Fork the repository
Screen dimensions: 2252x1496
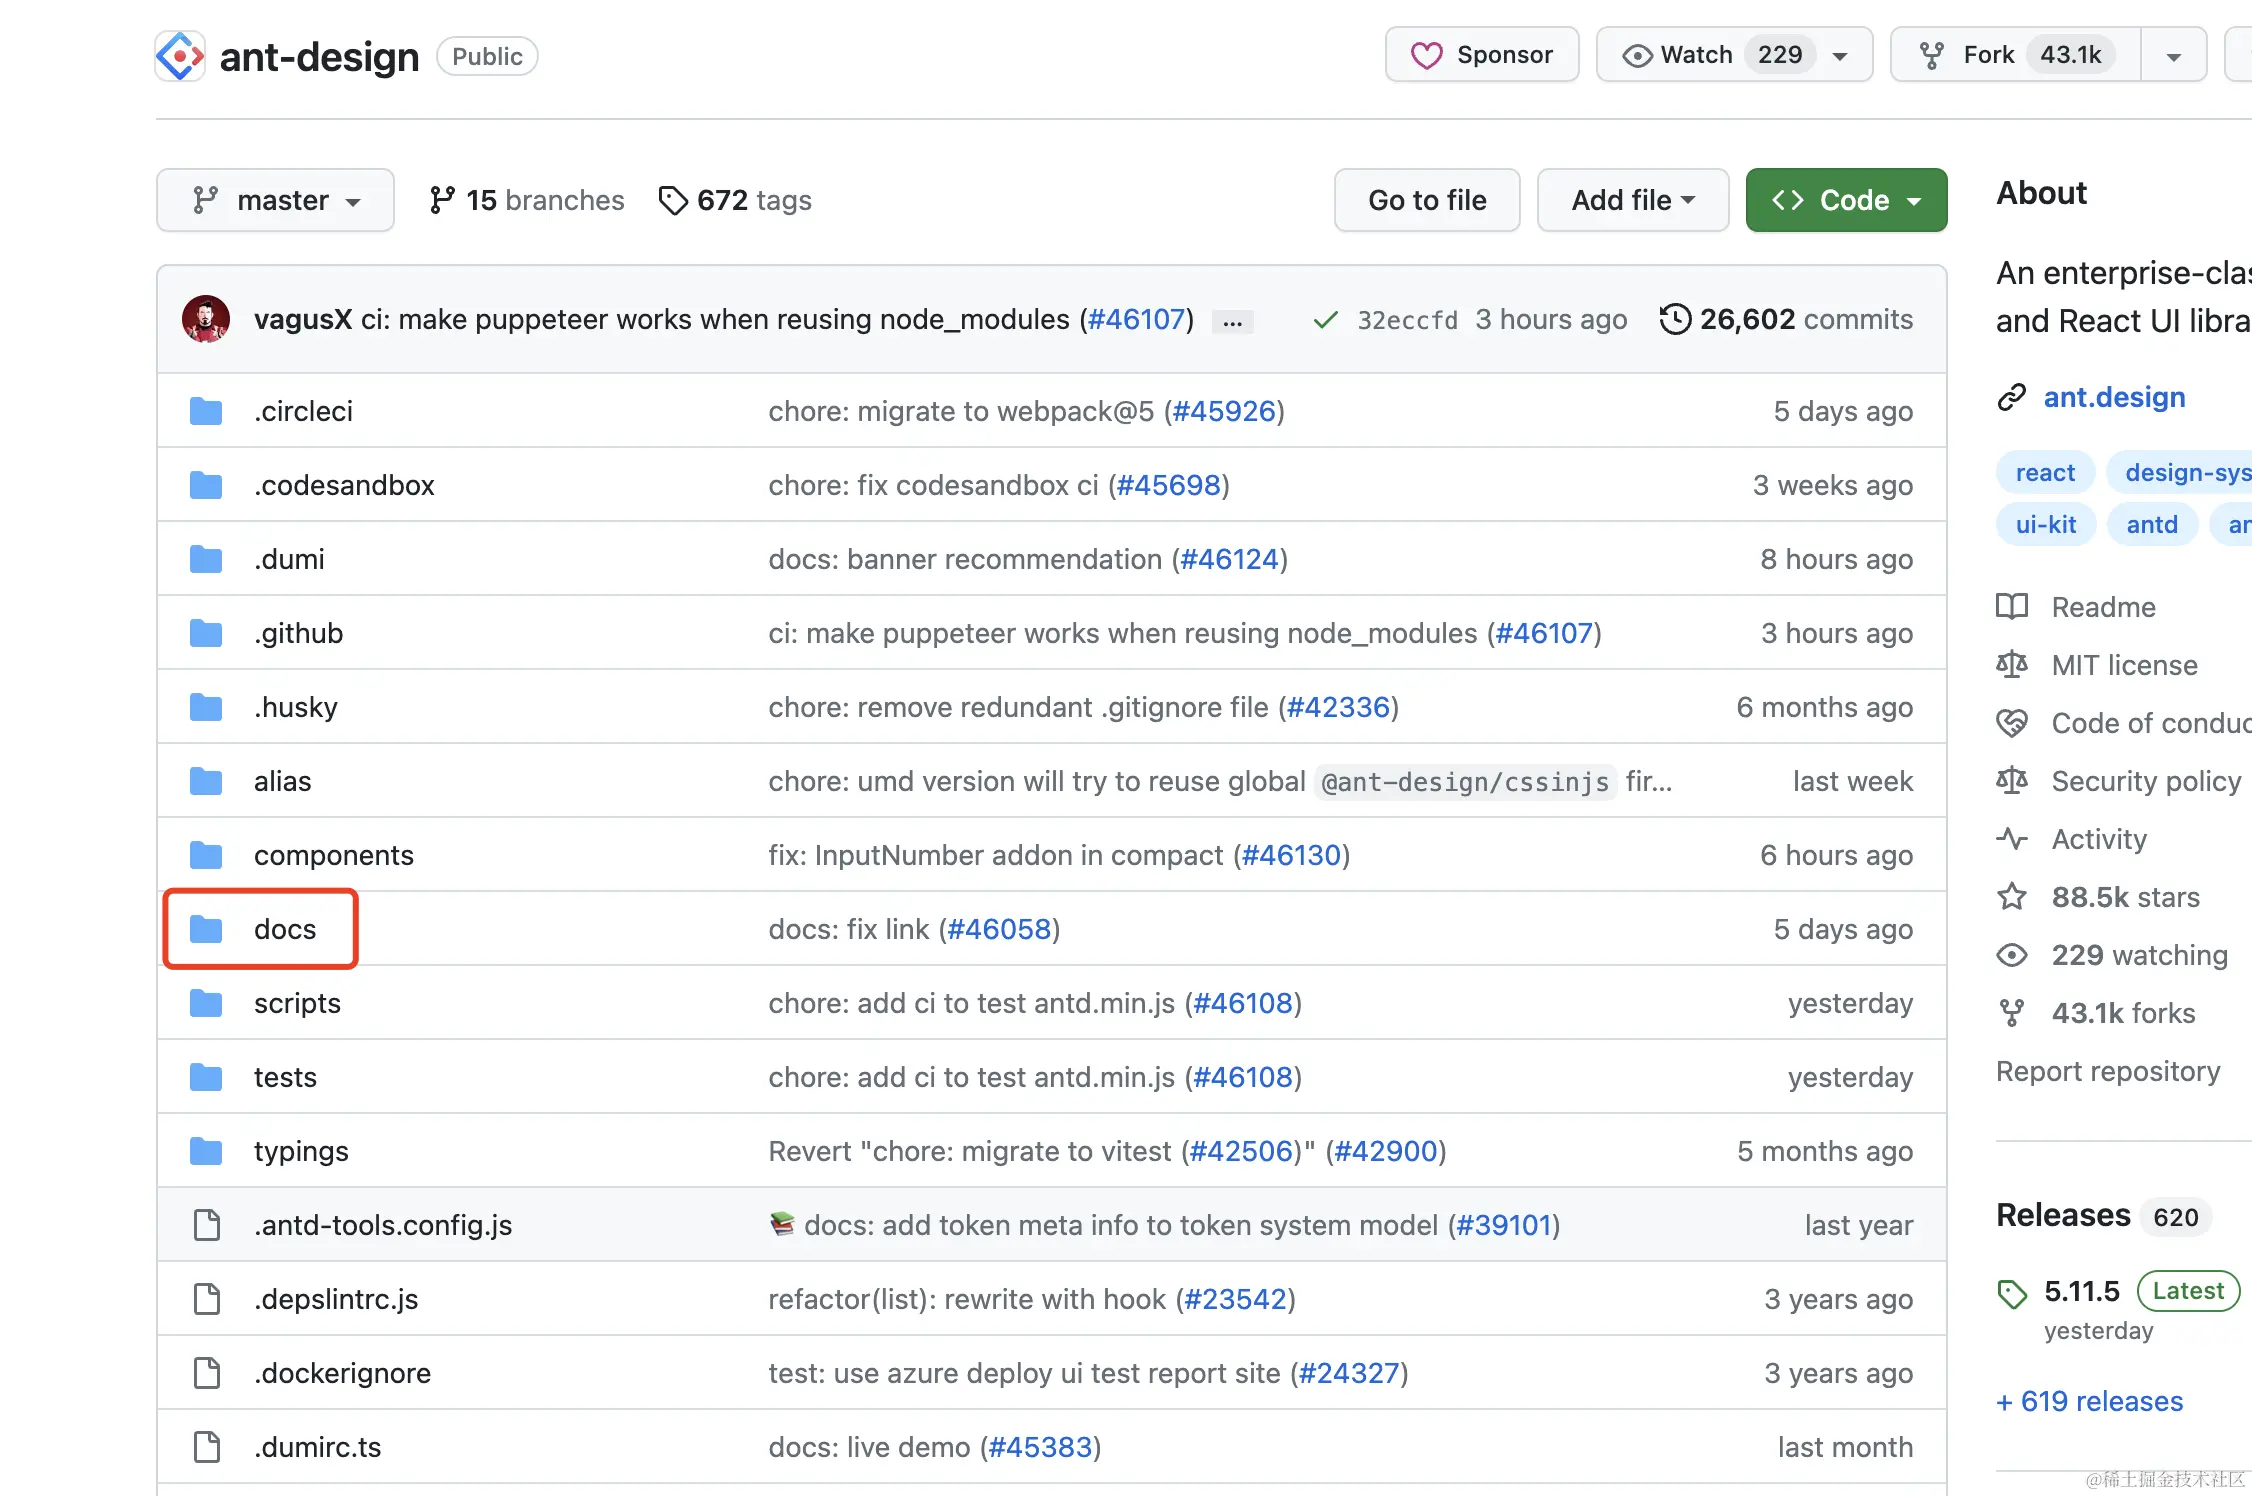pyautogui.click(x=2016, y=55)
